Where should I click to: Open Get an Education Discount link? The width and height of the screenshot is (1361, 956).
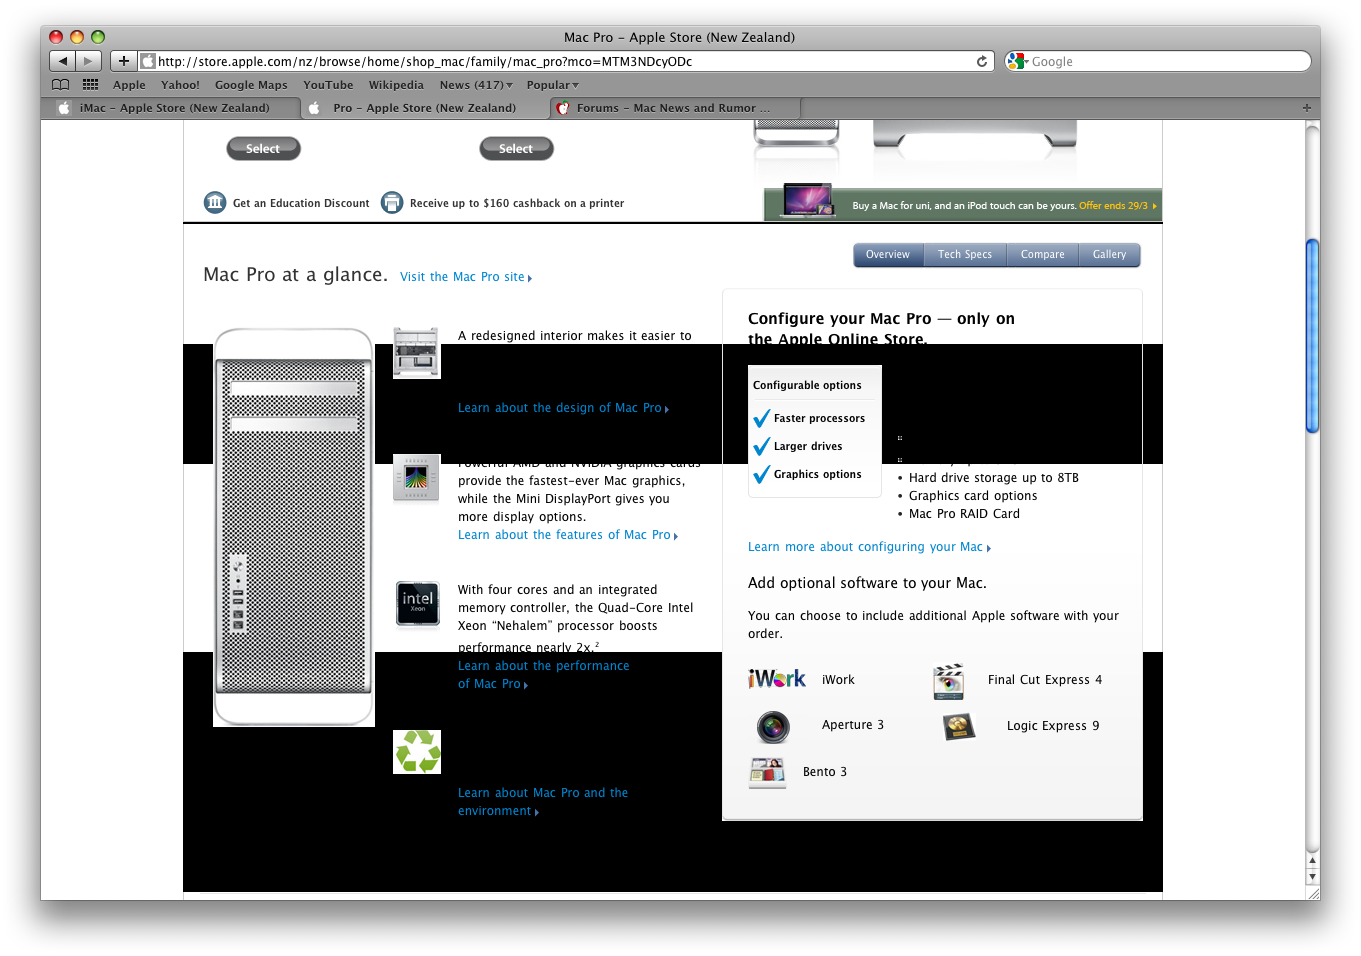(301, 203)
